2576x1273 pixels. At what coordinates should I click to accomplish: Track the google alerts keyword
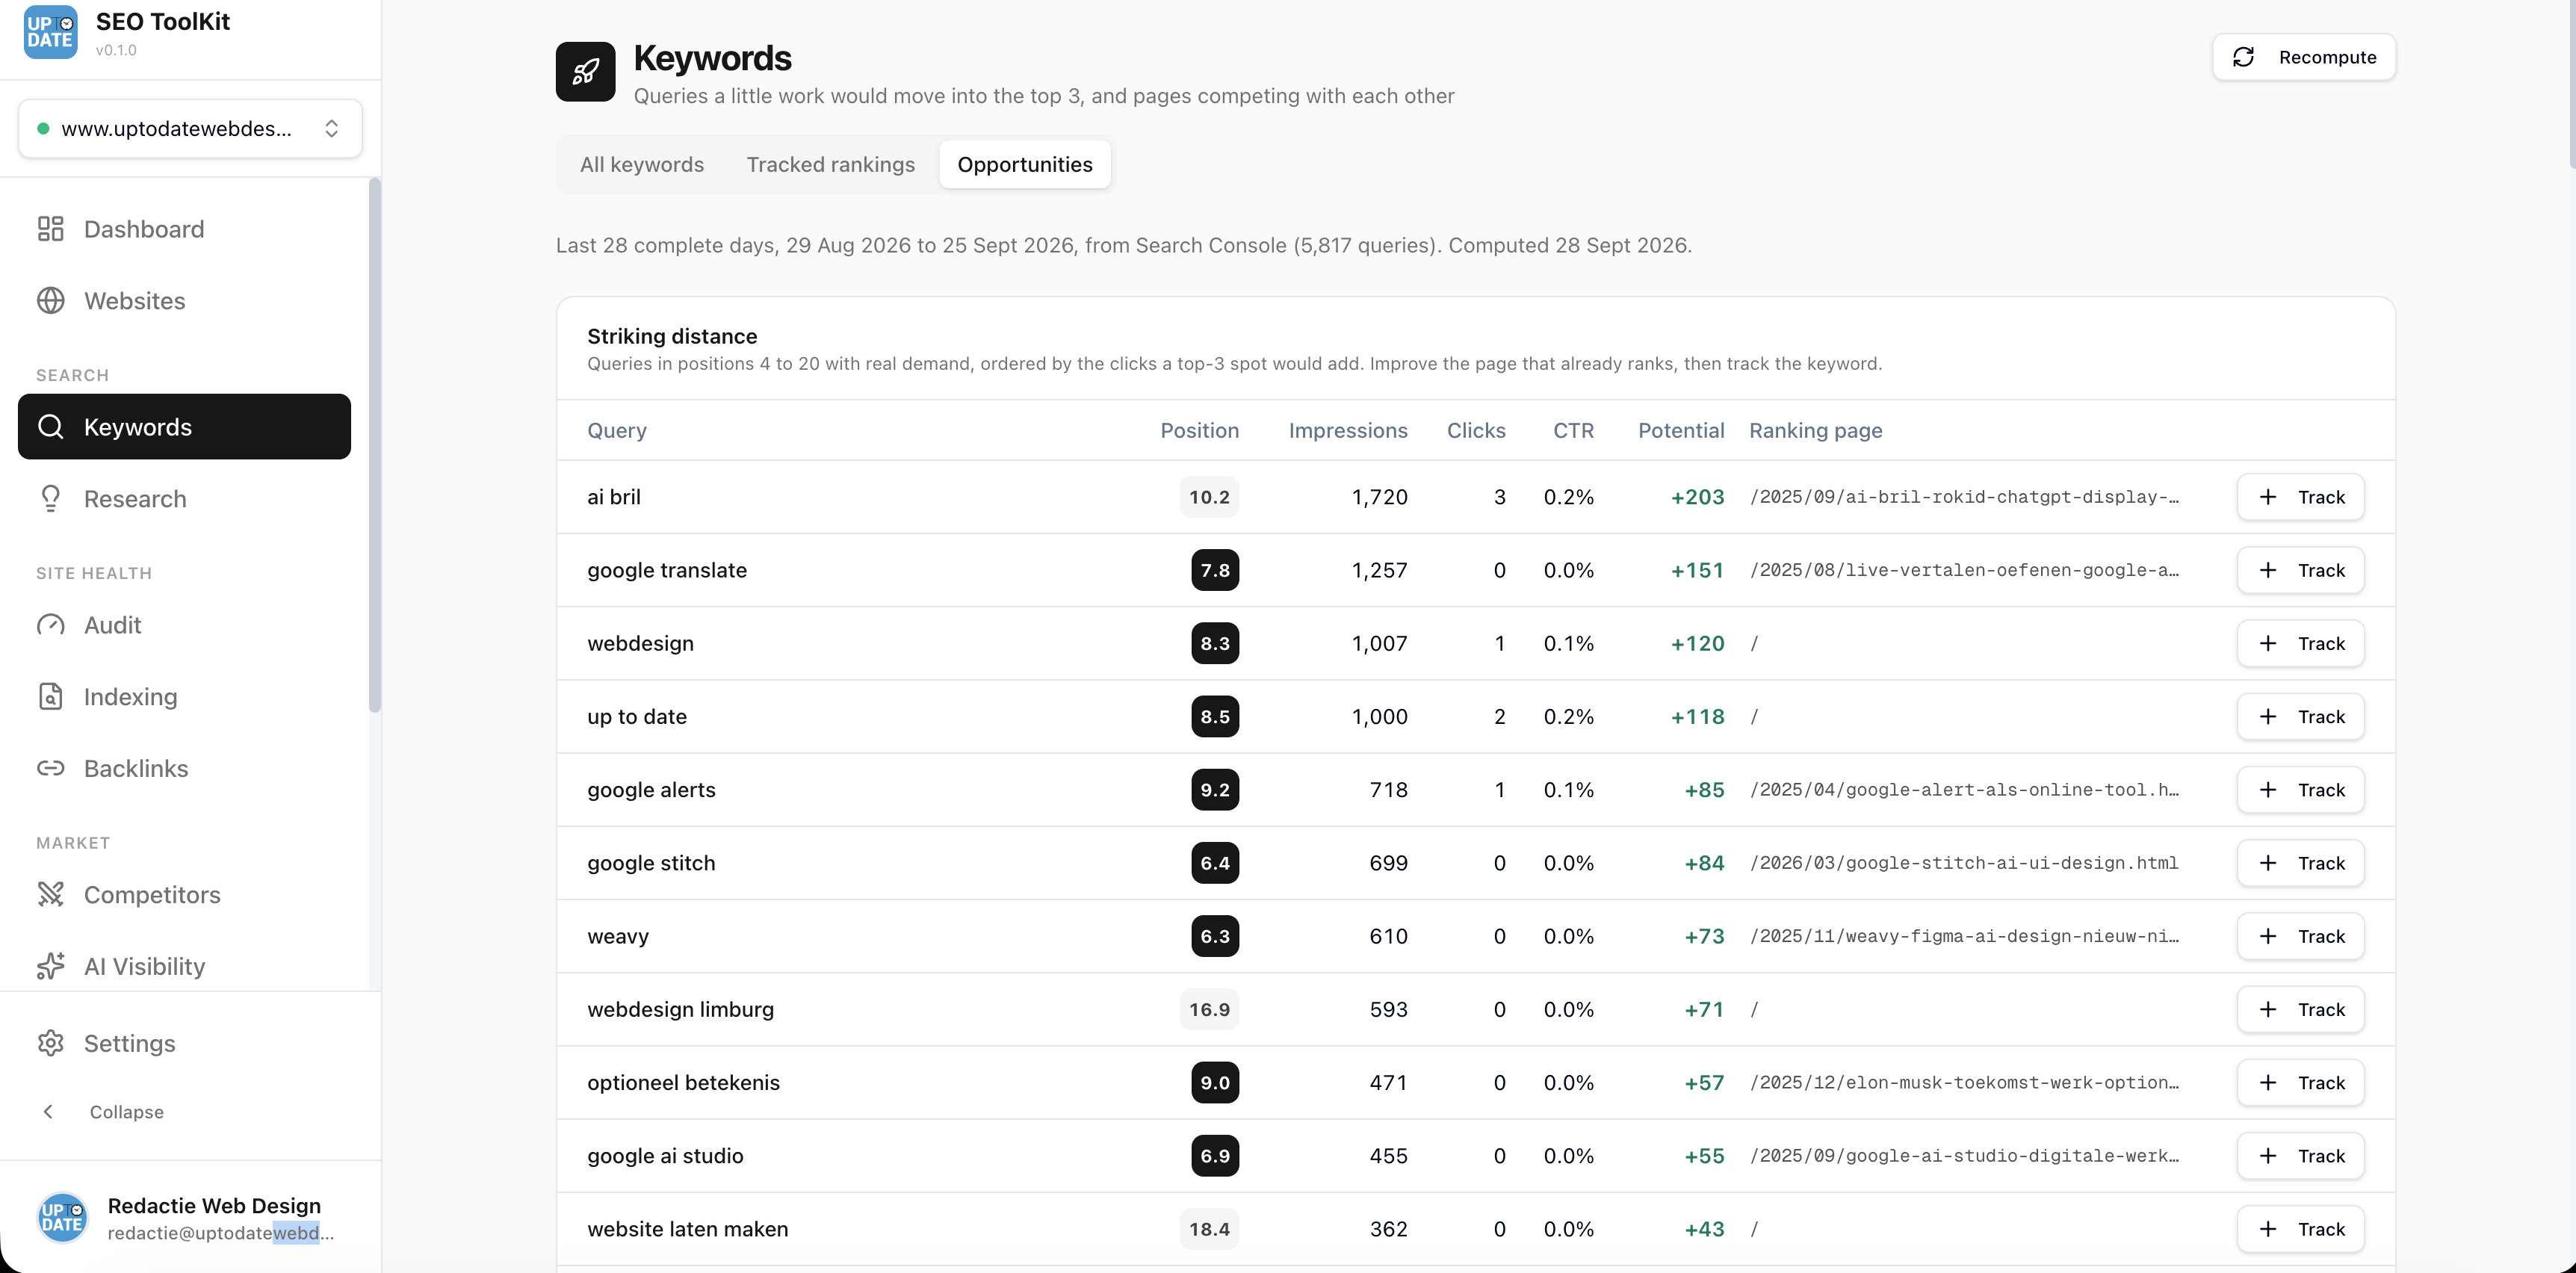(2300, 790)
